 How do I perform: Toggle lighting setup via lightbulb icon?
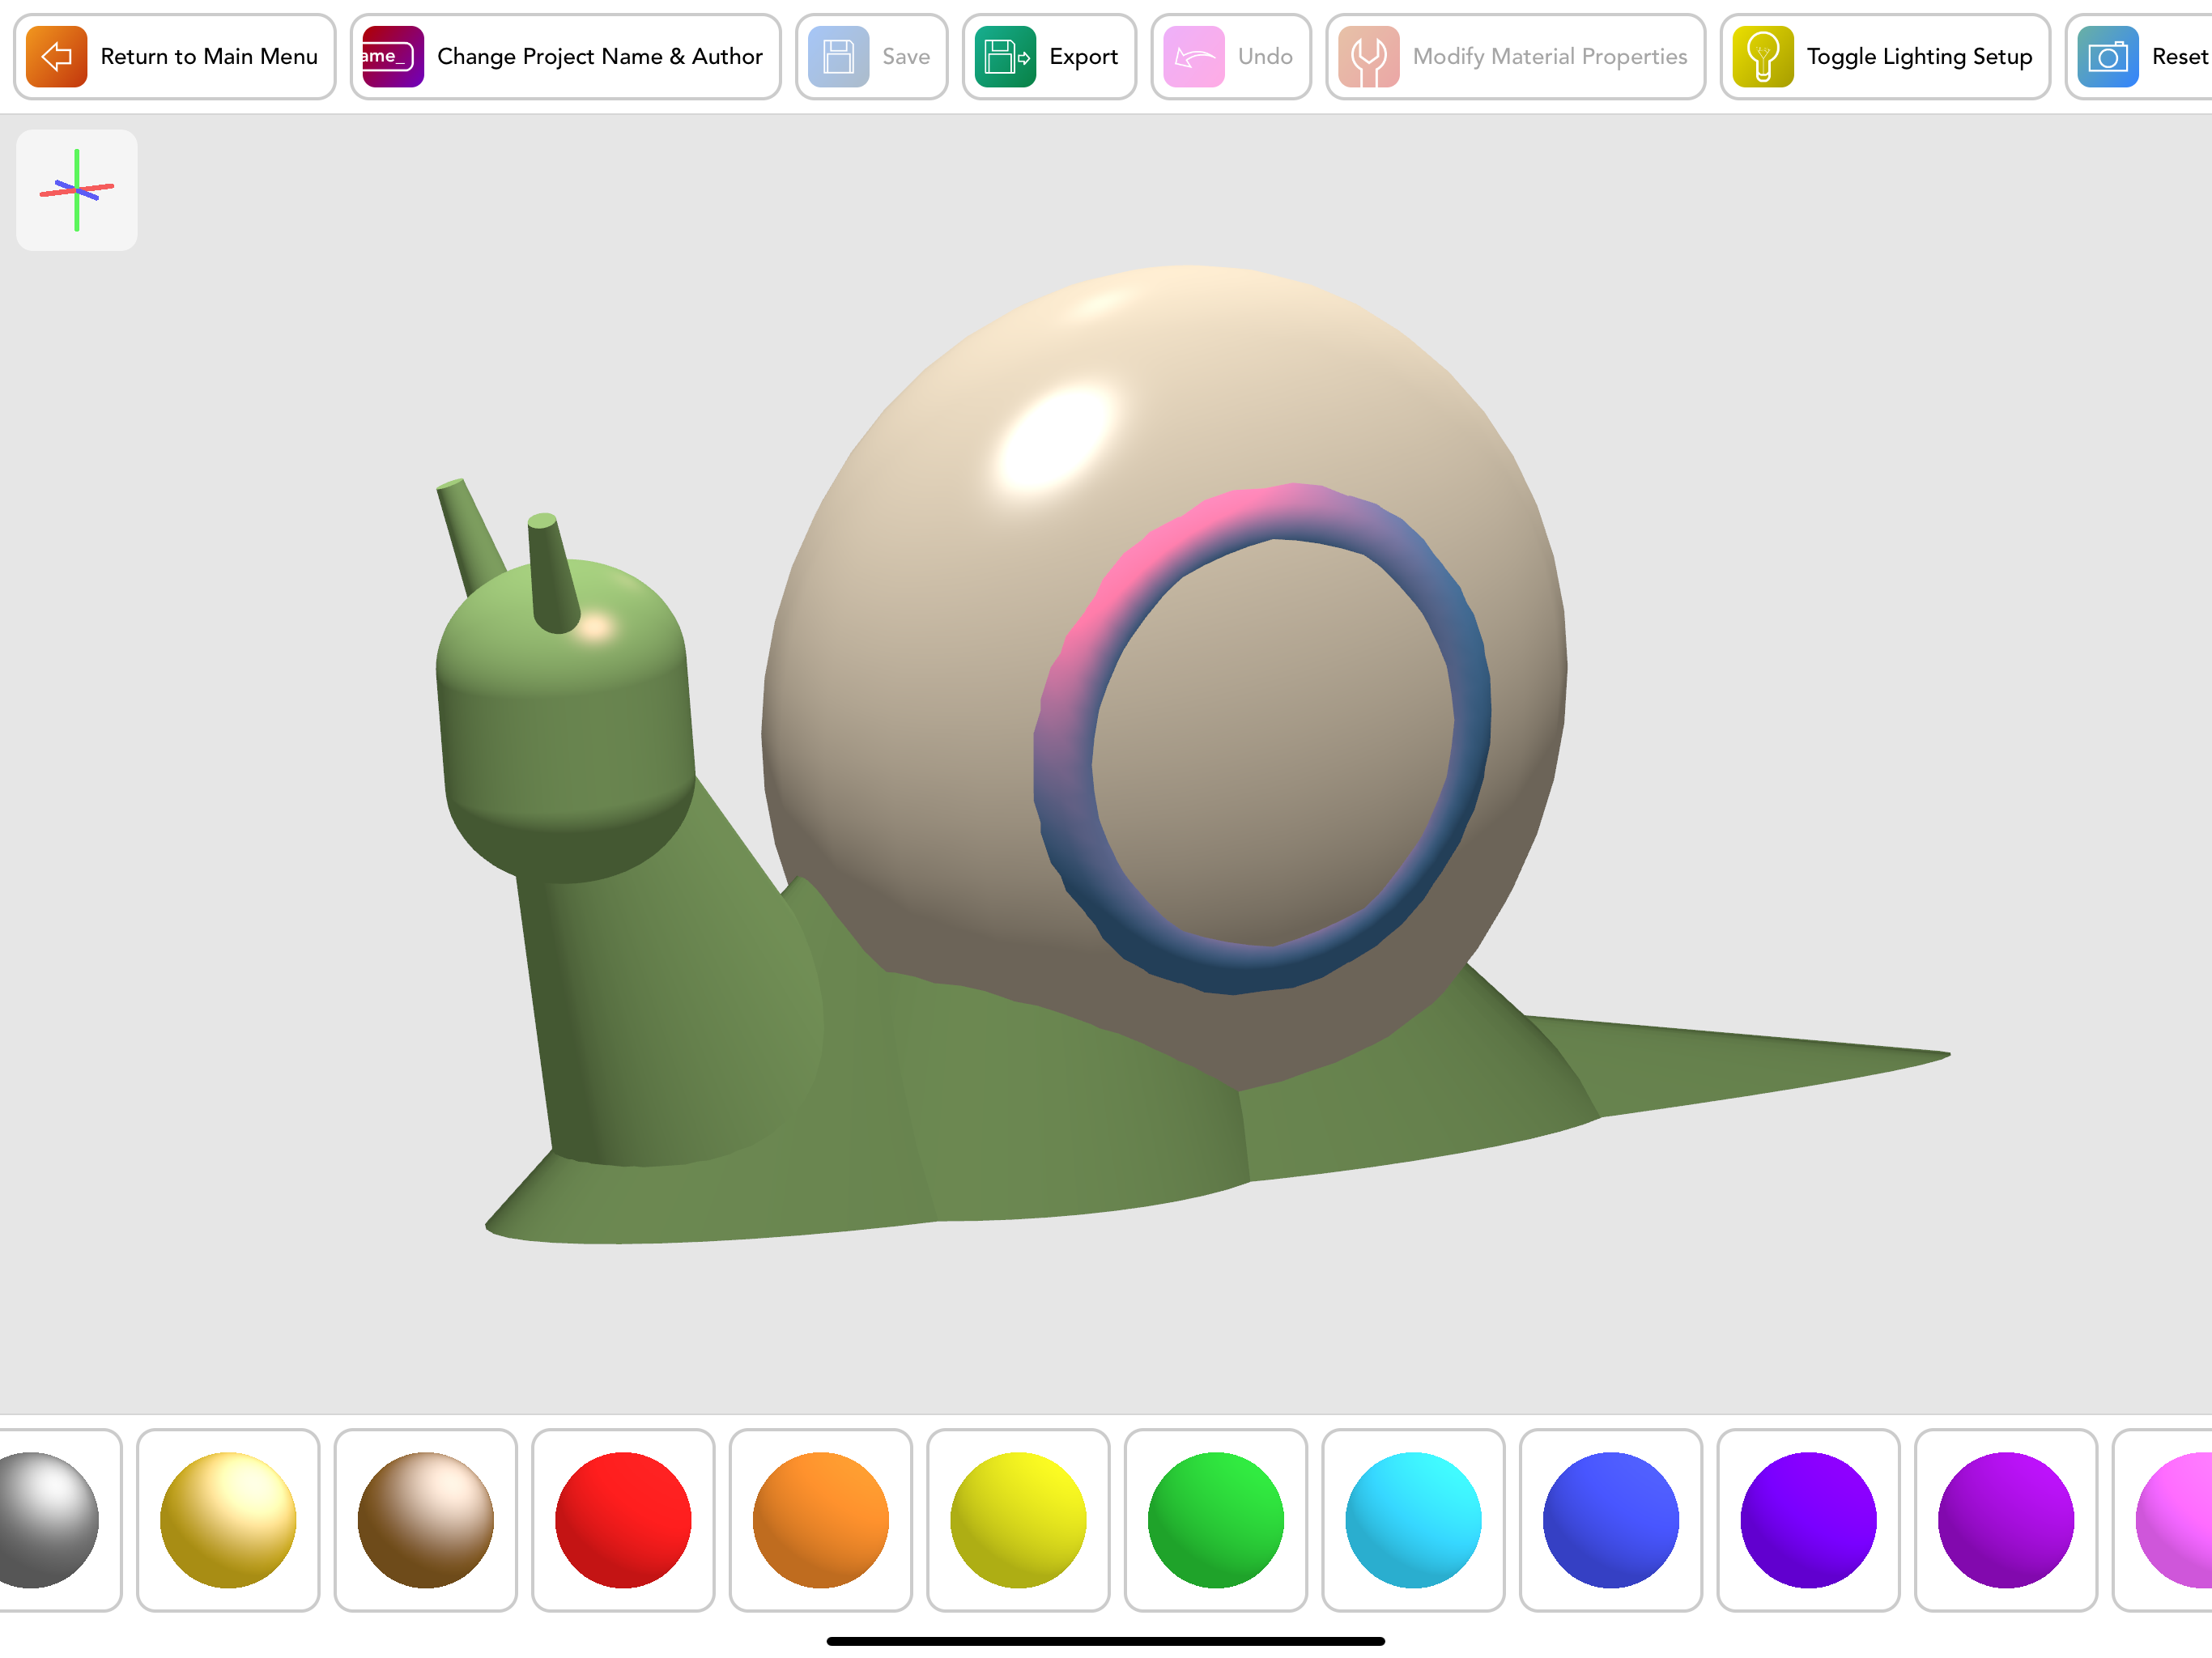(x=1763, y=56)
